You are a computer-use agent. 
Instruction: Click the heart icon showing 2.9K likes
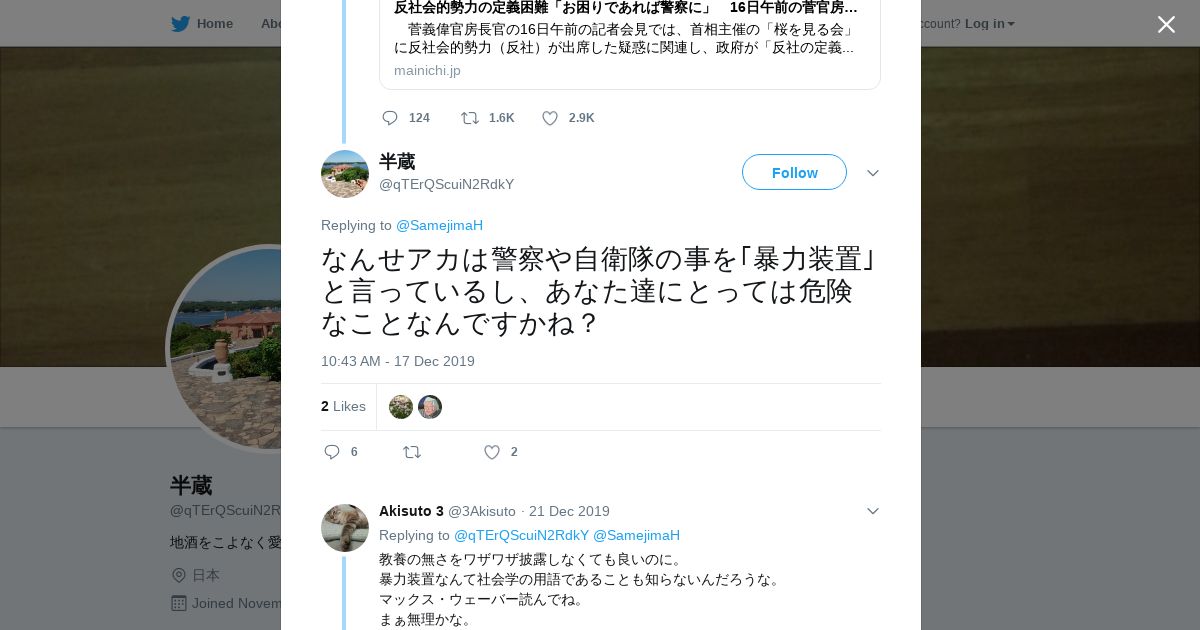550,118
